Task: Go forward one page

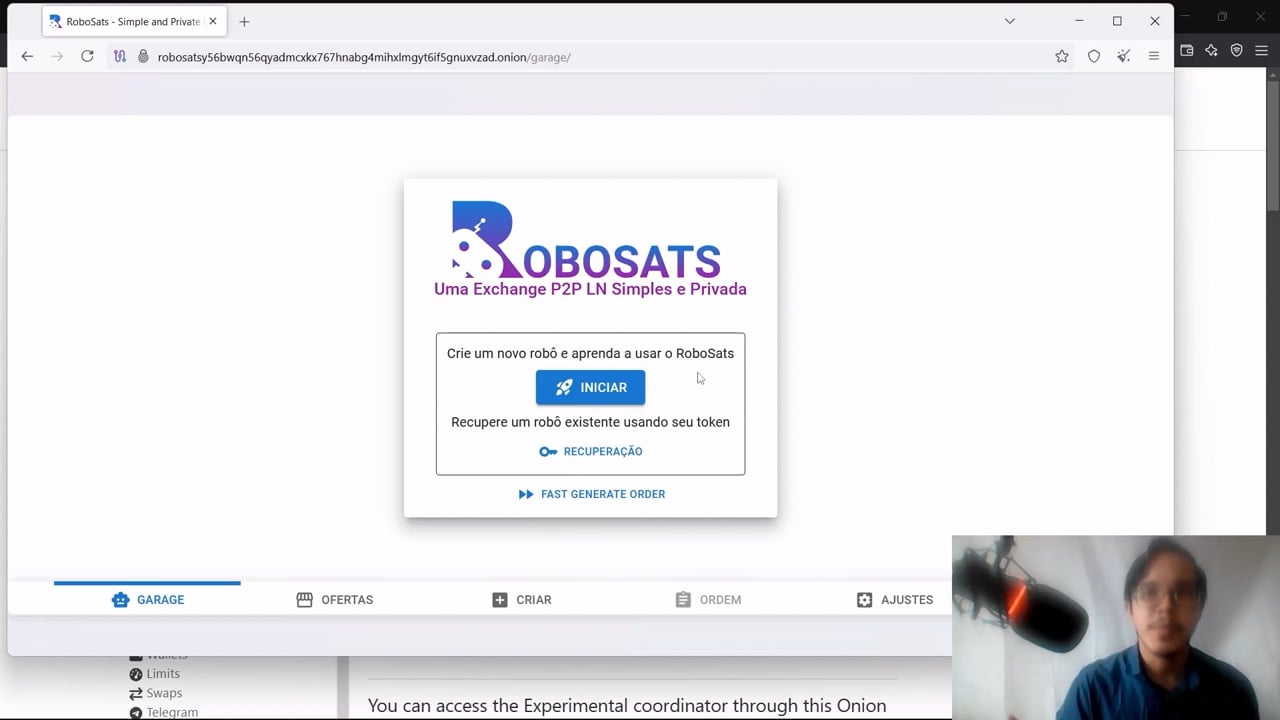Action: click(x=57, y=57)
